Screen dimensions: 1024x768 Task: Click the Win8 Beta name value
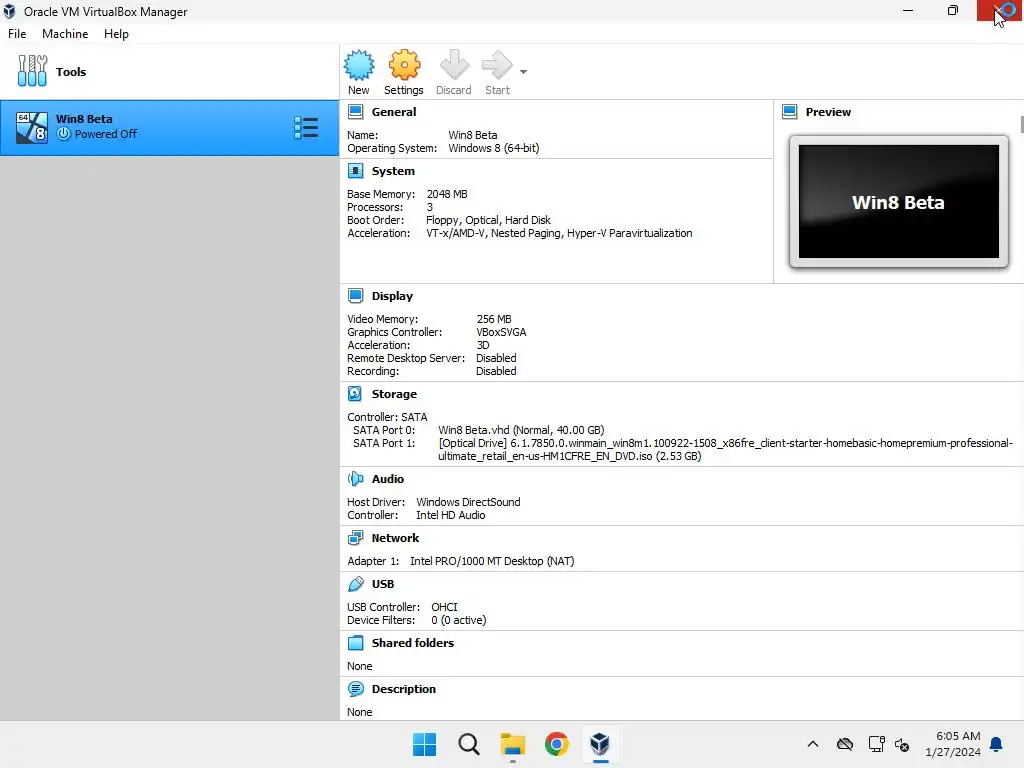point(472,135)
